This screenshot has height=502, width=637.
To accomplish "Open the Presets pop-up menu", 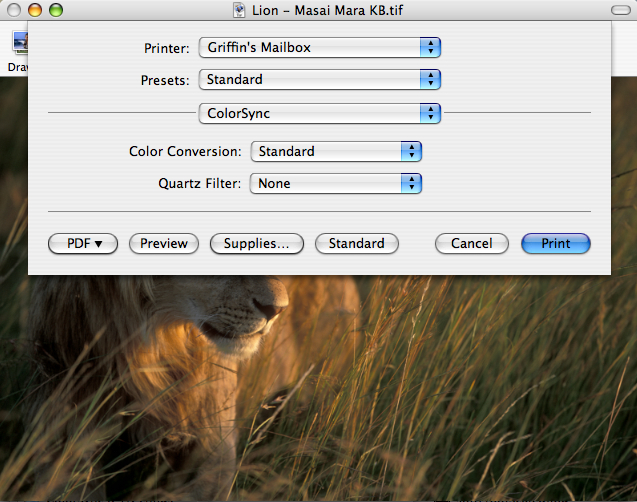I will pyautogui.click(x=319, y=79).
